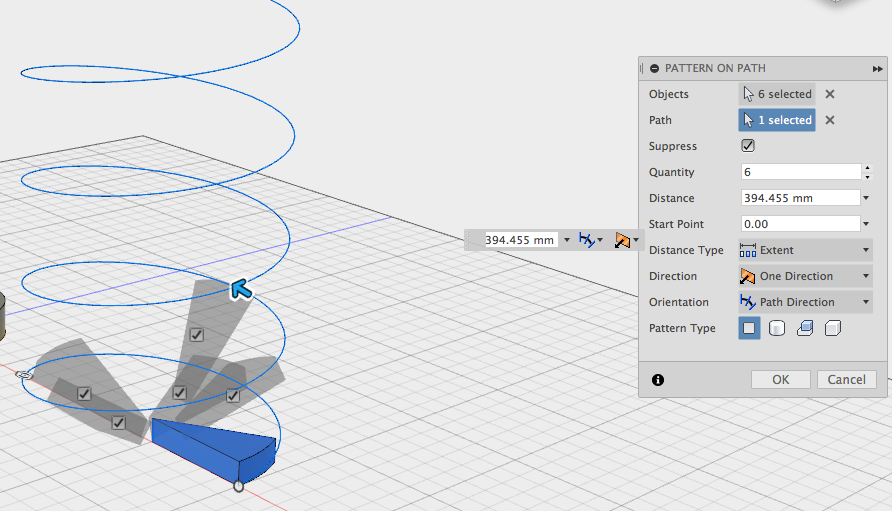Open the Distance Type Extent dropdown
This screenshot has height=511, width=892.
pyautogui.click(x=806, y=250)
